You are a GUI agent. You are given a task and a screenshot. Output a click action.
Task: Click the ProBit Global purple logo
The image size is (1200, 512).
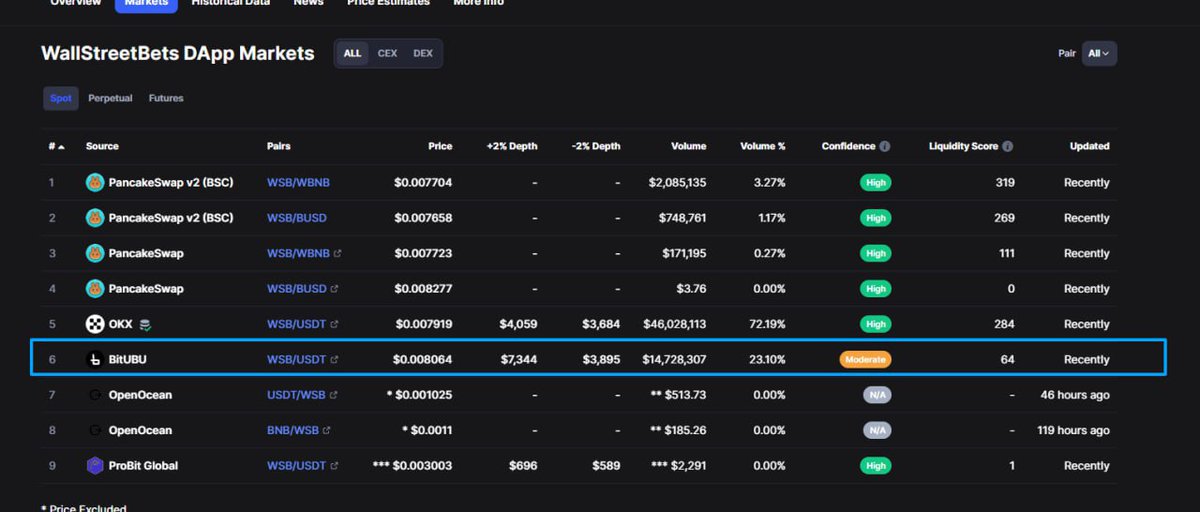tap(95, 466)
